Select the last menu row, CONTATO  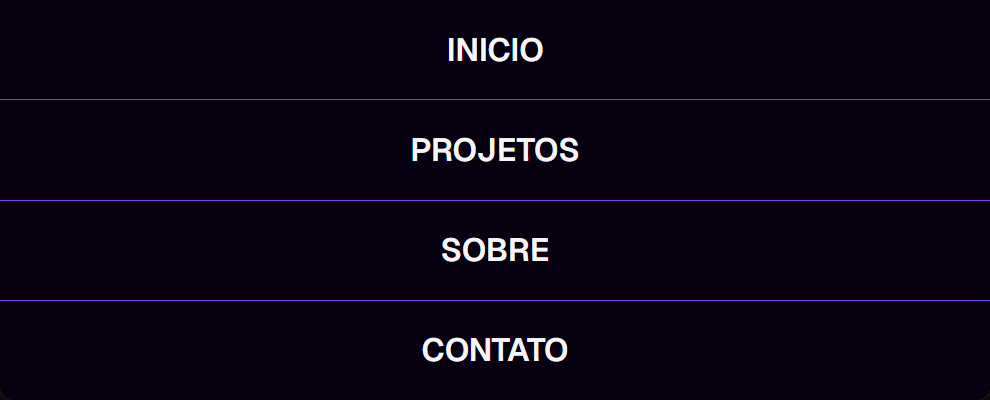point(495,350)
